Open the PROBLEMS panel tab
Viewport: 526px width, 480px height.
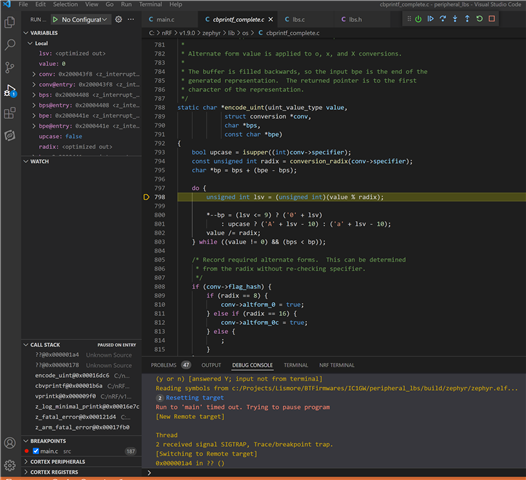click(x=163, y=365)
